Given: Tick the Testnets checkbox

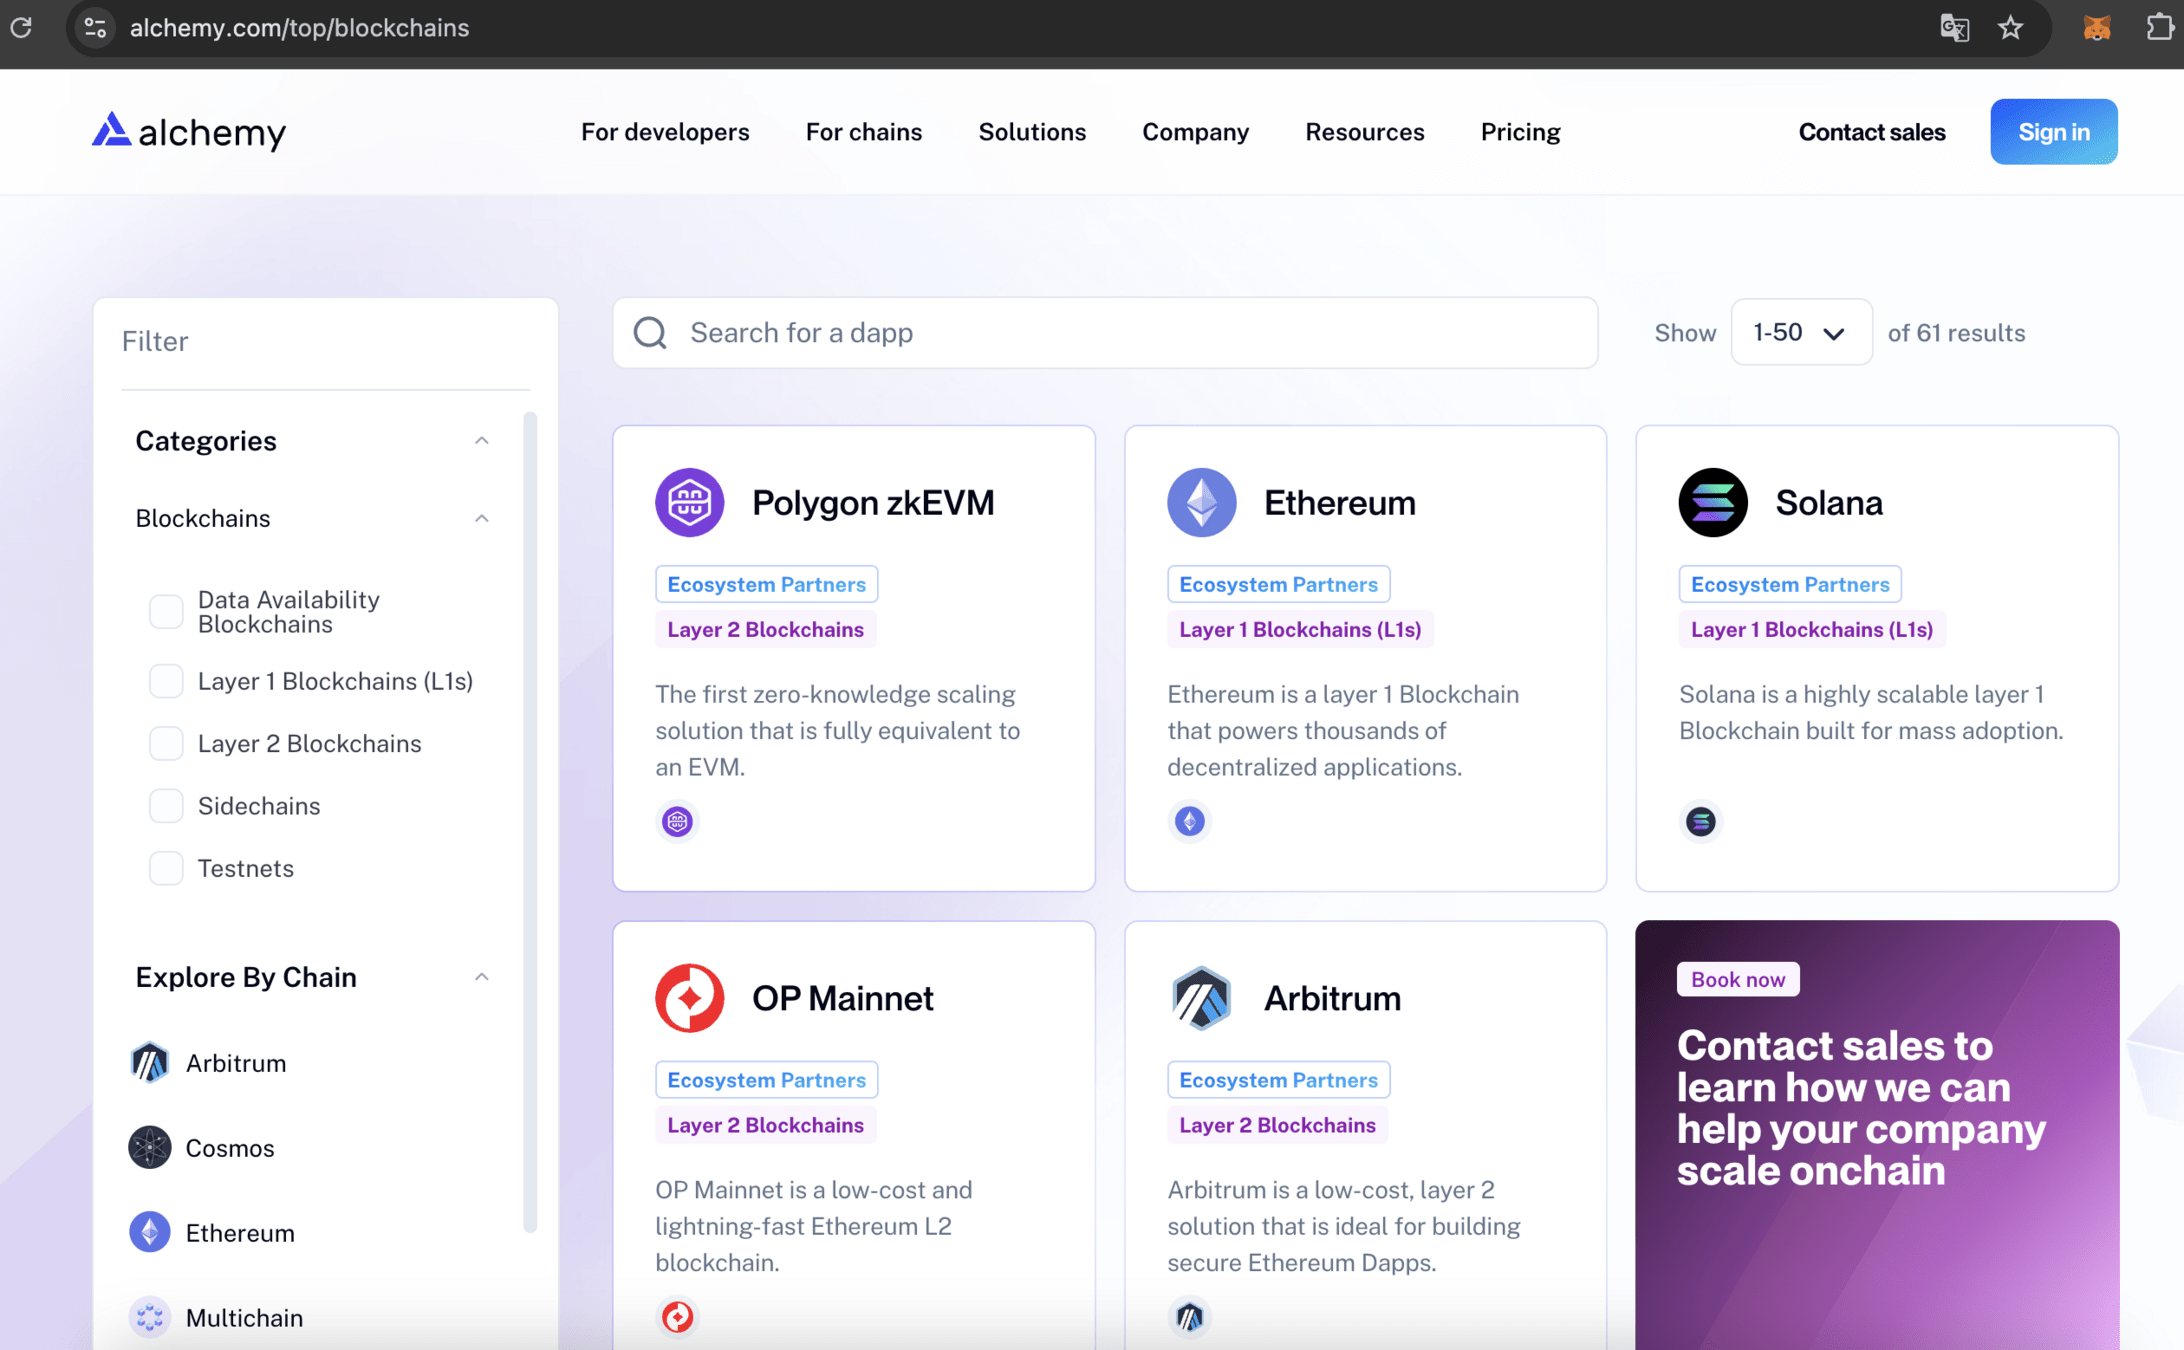Looking at the screenshot, I should click(166, 868).
